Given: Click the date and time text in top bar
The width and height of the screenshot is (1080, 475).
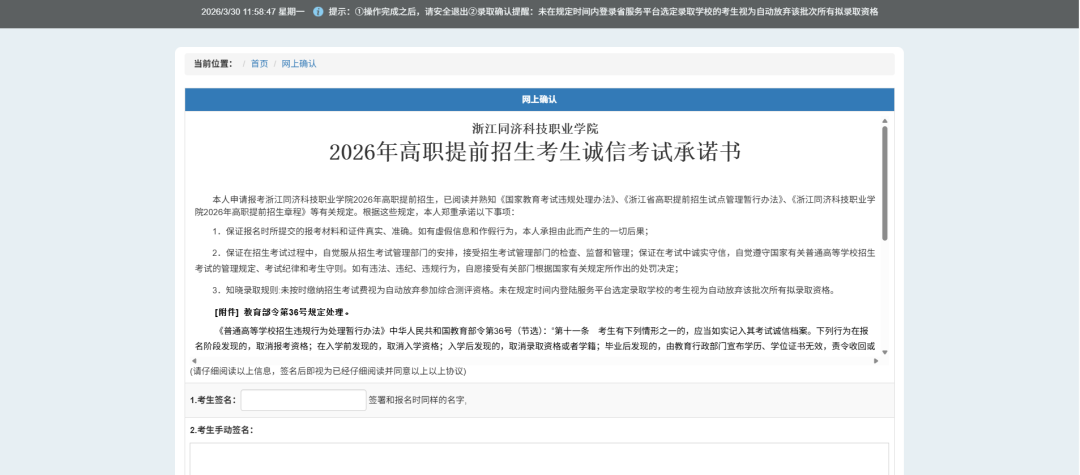Looking at the screenshot, I should [x=253, y=12].
